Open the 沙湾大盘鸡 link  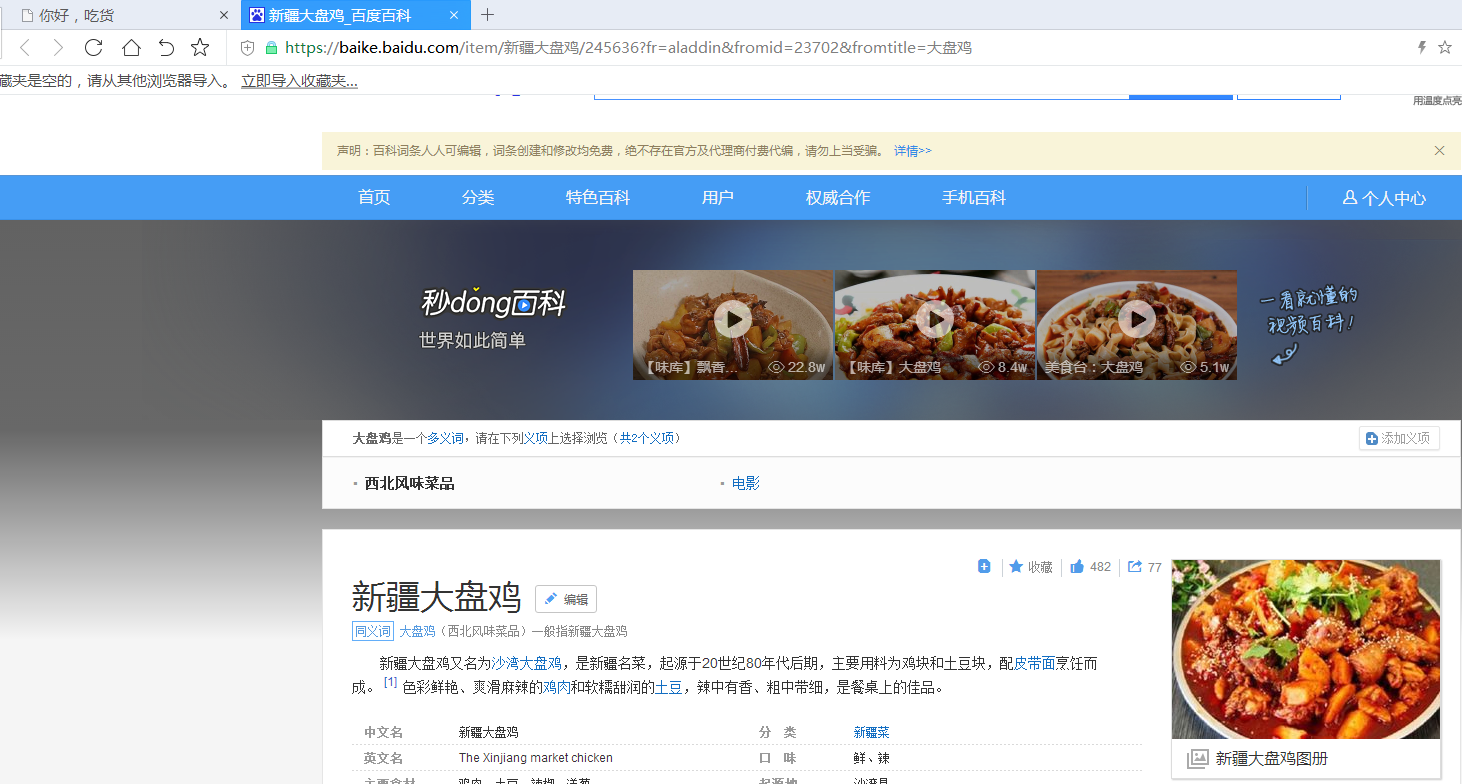point(526,663)
